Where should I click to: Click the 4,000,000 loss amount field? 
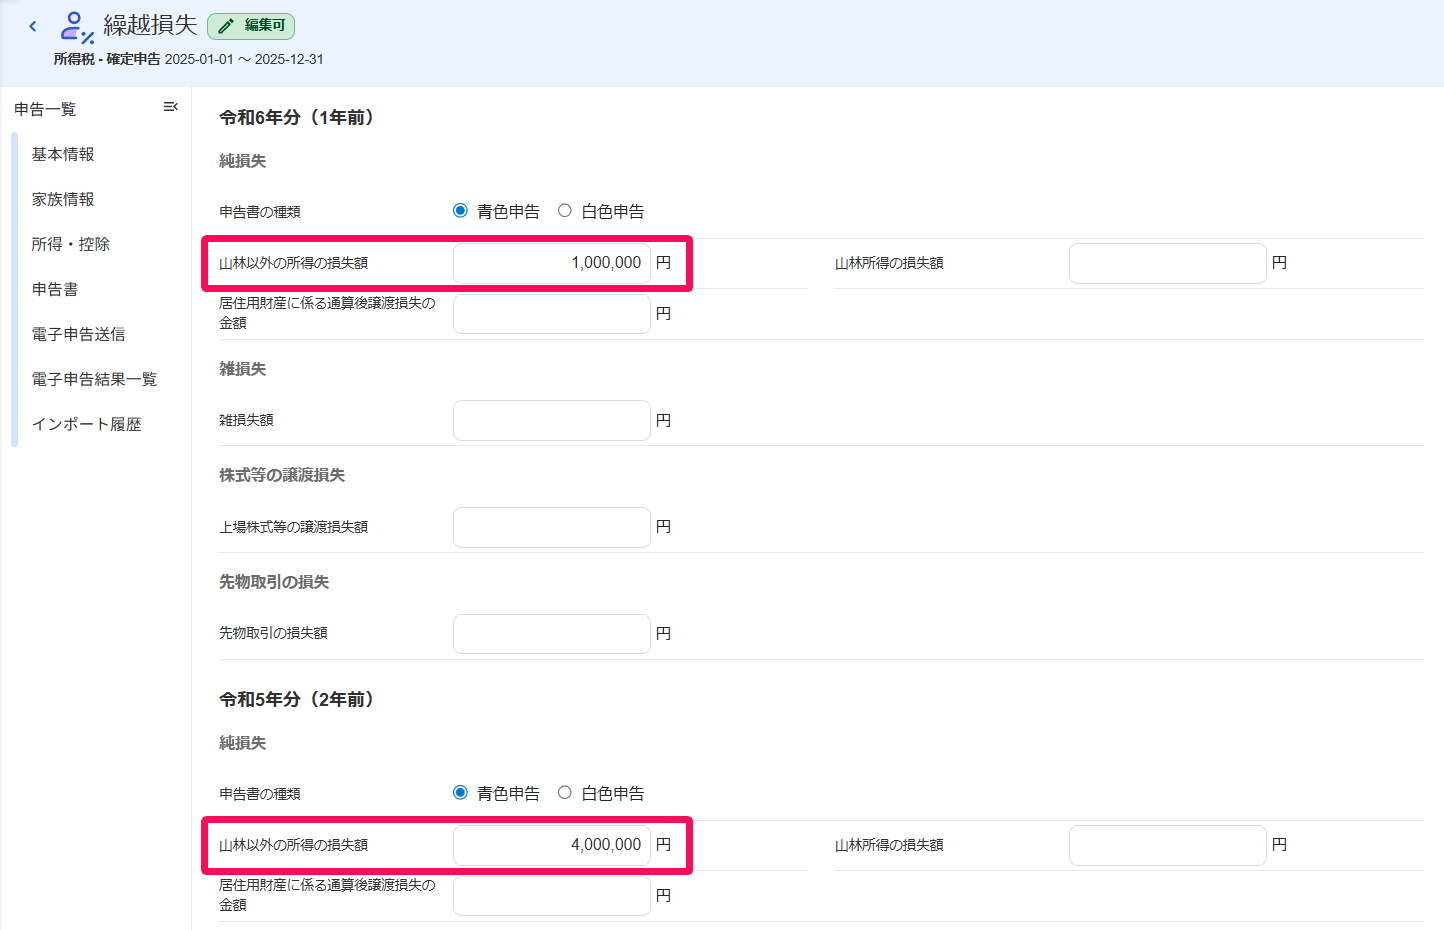pyautogui.click(x=552, y=845)
